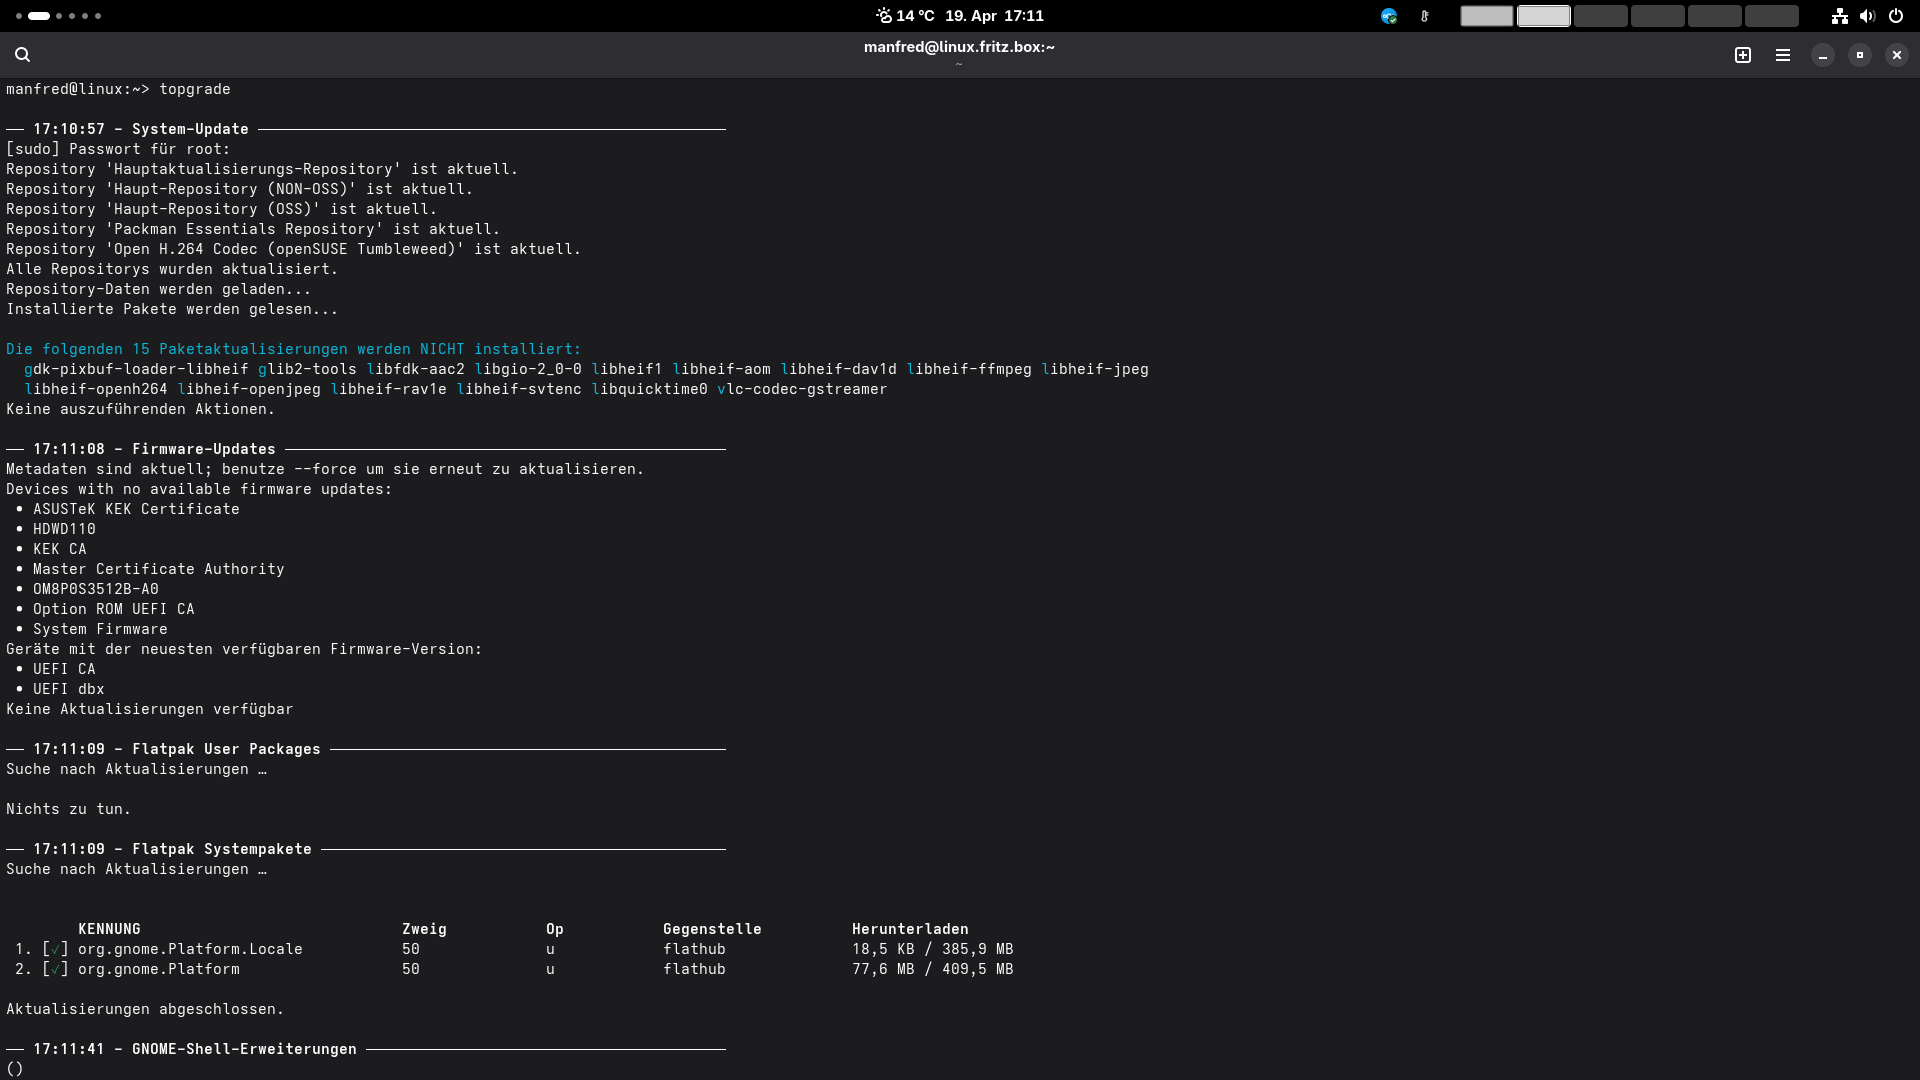Click the KENNUNG column header
Image resolution: width=1920 pixels, height=1080 pixels.
[x=109, y=929]
